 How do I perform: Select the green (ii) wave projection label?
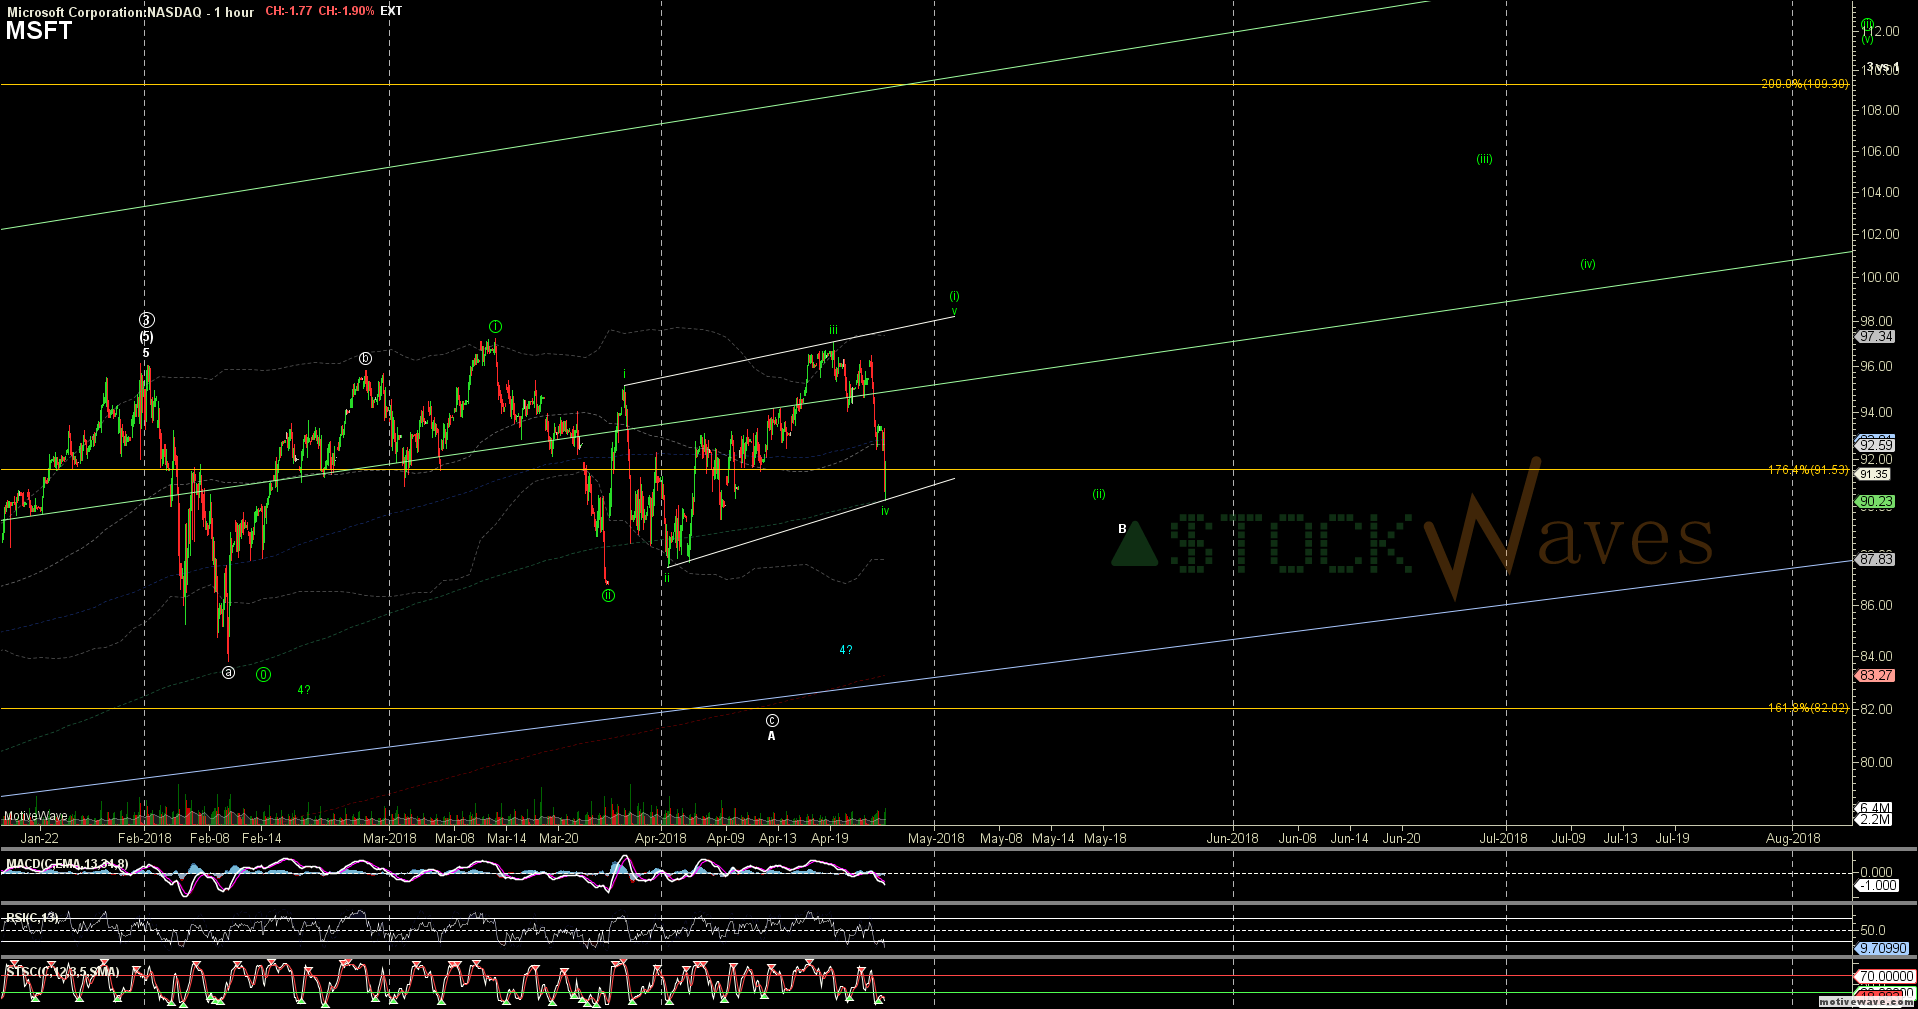[x=1099, y=494]
